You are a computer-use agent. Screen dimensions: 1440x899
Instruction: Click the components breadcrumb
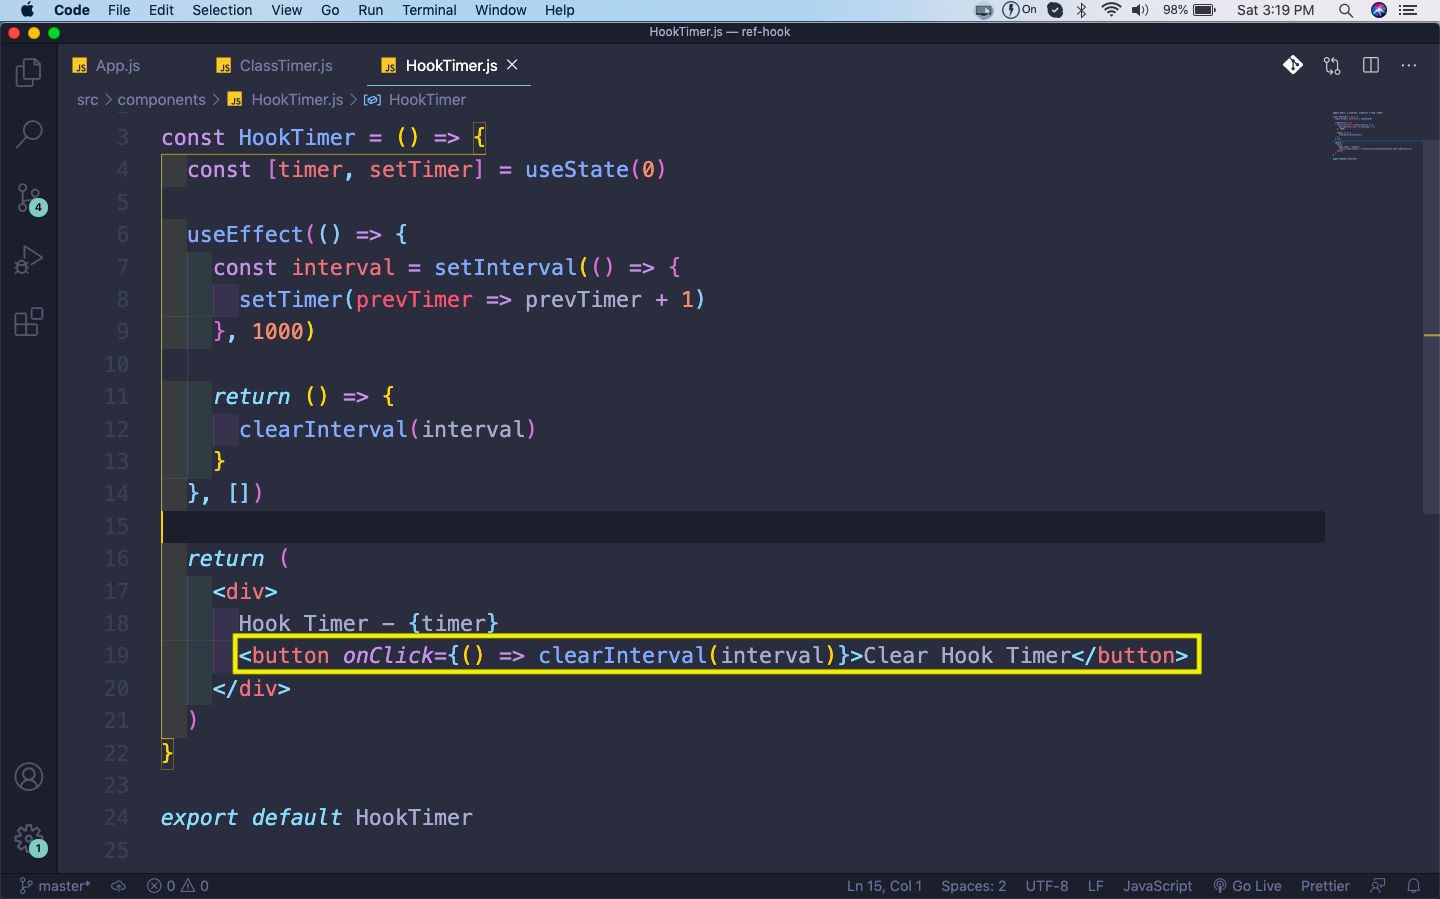point(161,100)
